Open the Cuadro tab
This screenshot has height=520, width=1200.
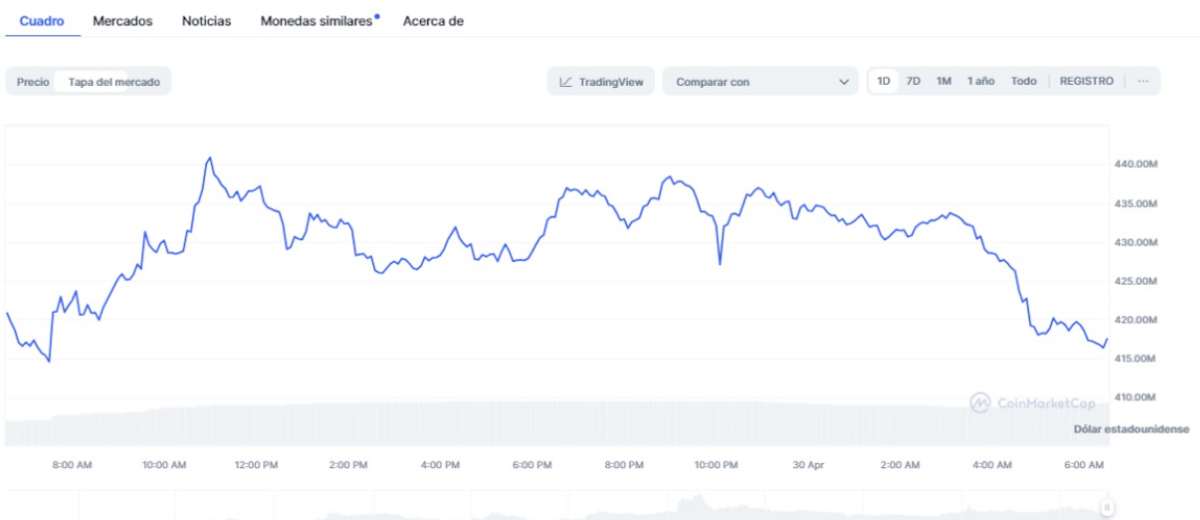tap(42, 21)
